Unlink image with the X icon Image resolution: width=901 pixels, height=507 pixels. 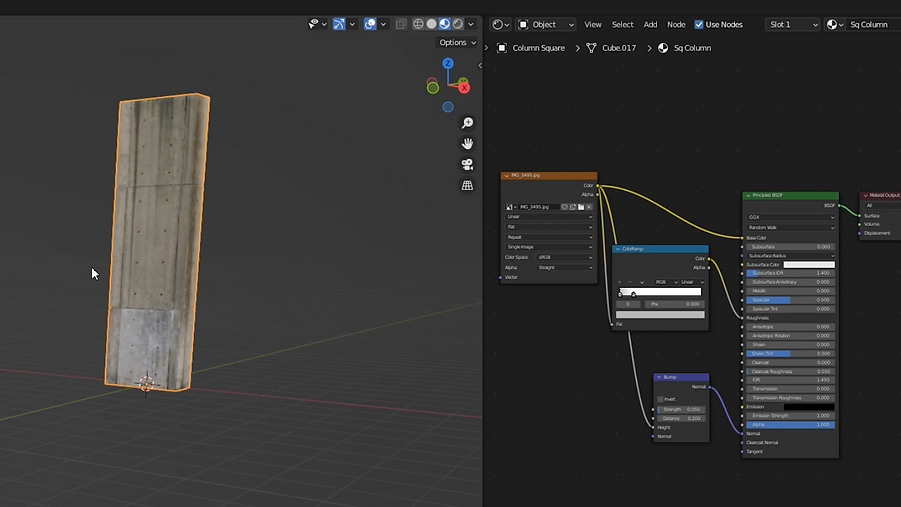(588, 207)
